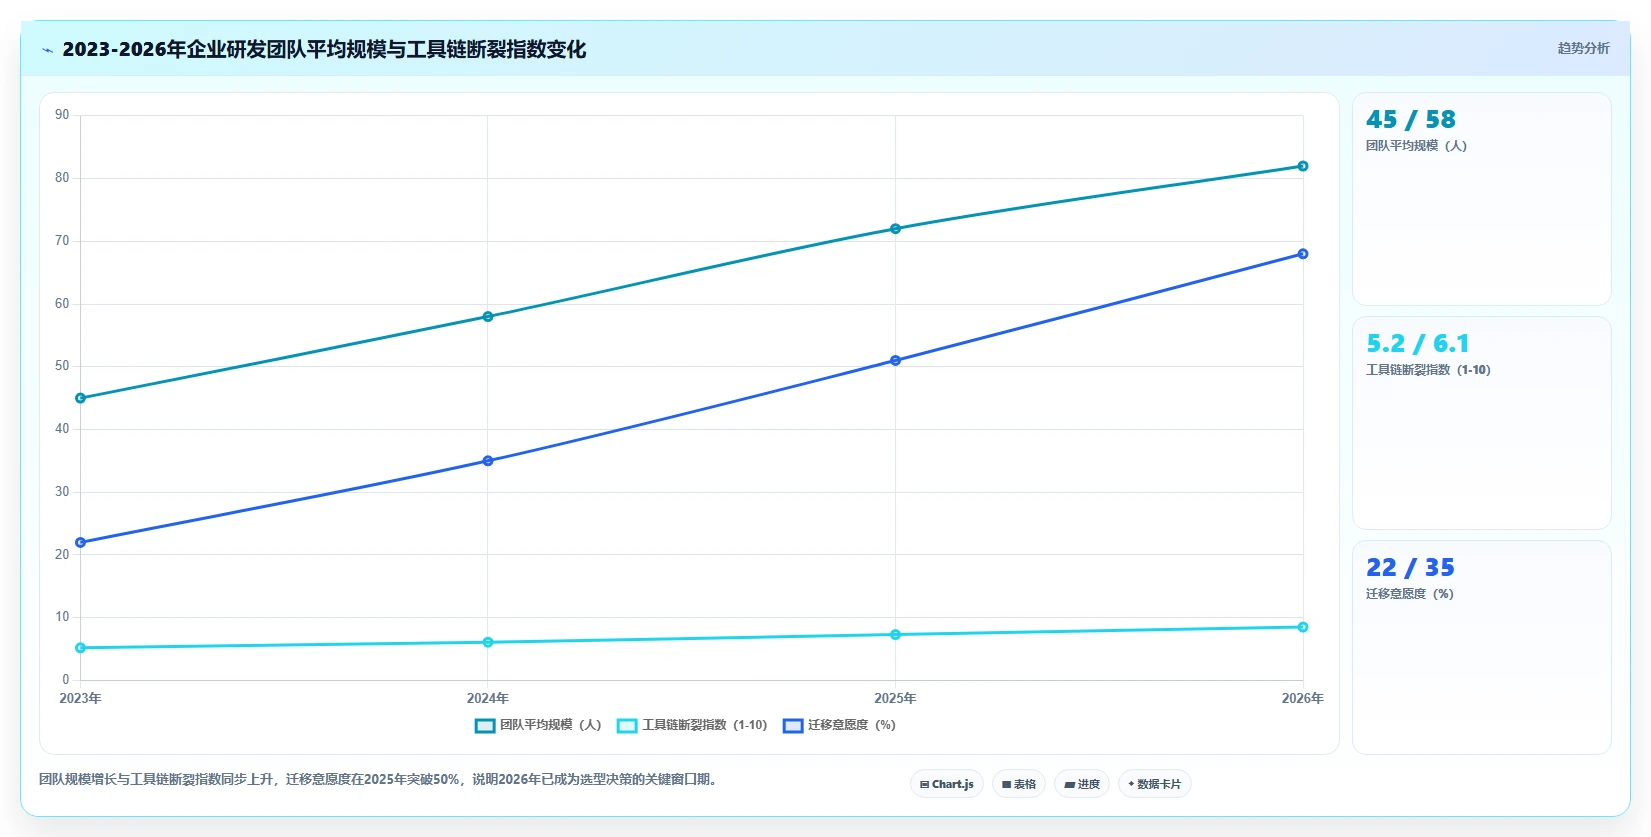The height and width of the screenshot is (837, 1651).
Task: Click the 2024年 point on 团队平均规模 line
Action: pos(488,317)
